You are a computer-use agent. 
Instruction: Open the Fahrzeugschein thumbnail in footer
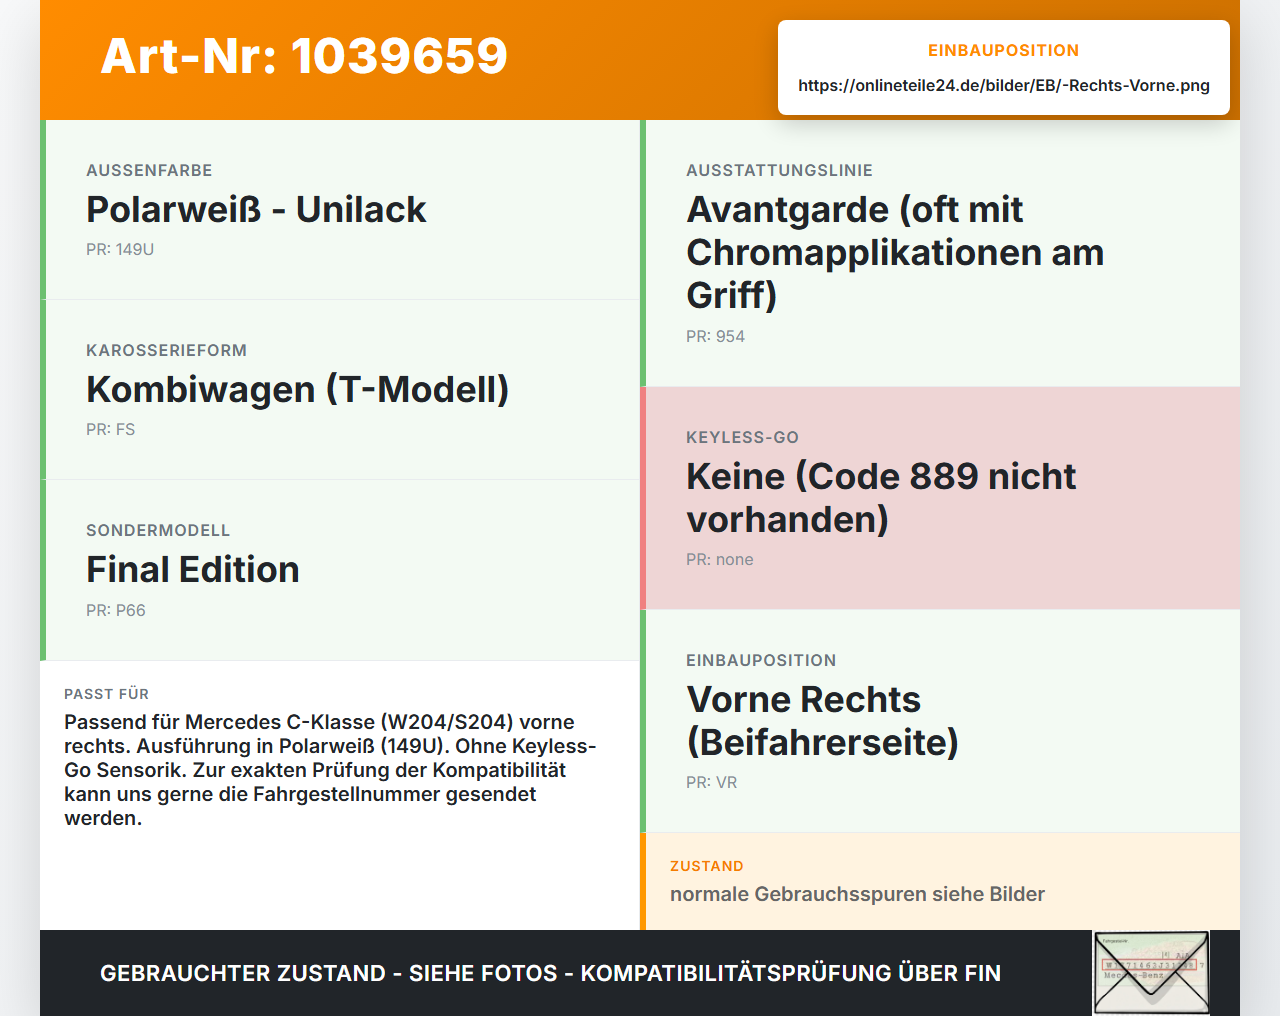coord(1152,973)
